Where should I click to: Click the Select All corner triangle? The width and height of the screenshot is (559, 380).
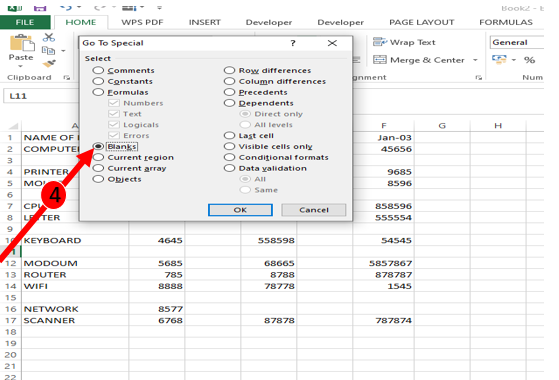pyautogui.click(x=13, y=126)
